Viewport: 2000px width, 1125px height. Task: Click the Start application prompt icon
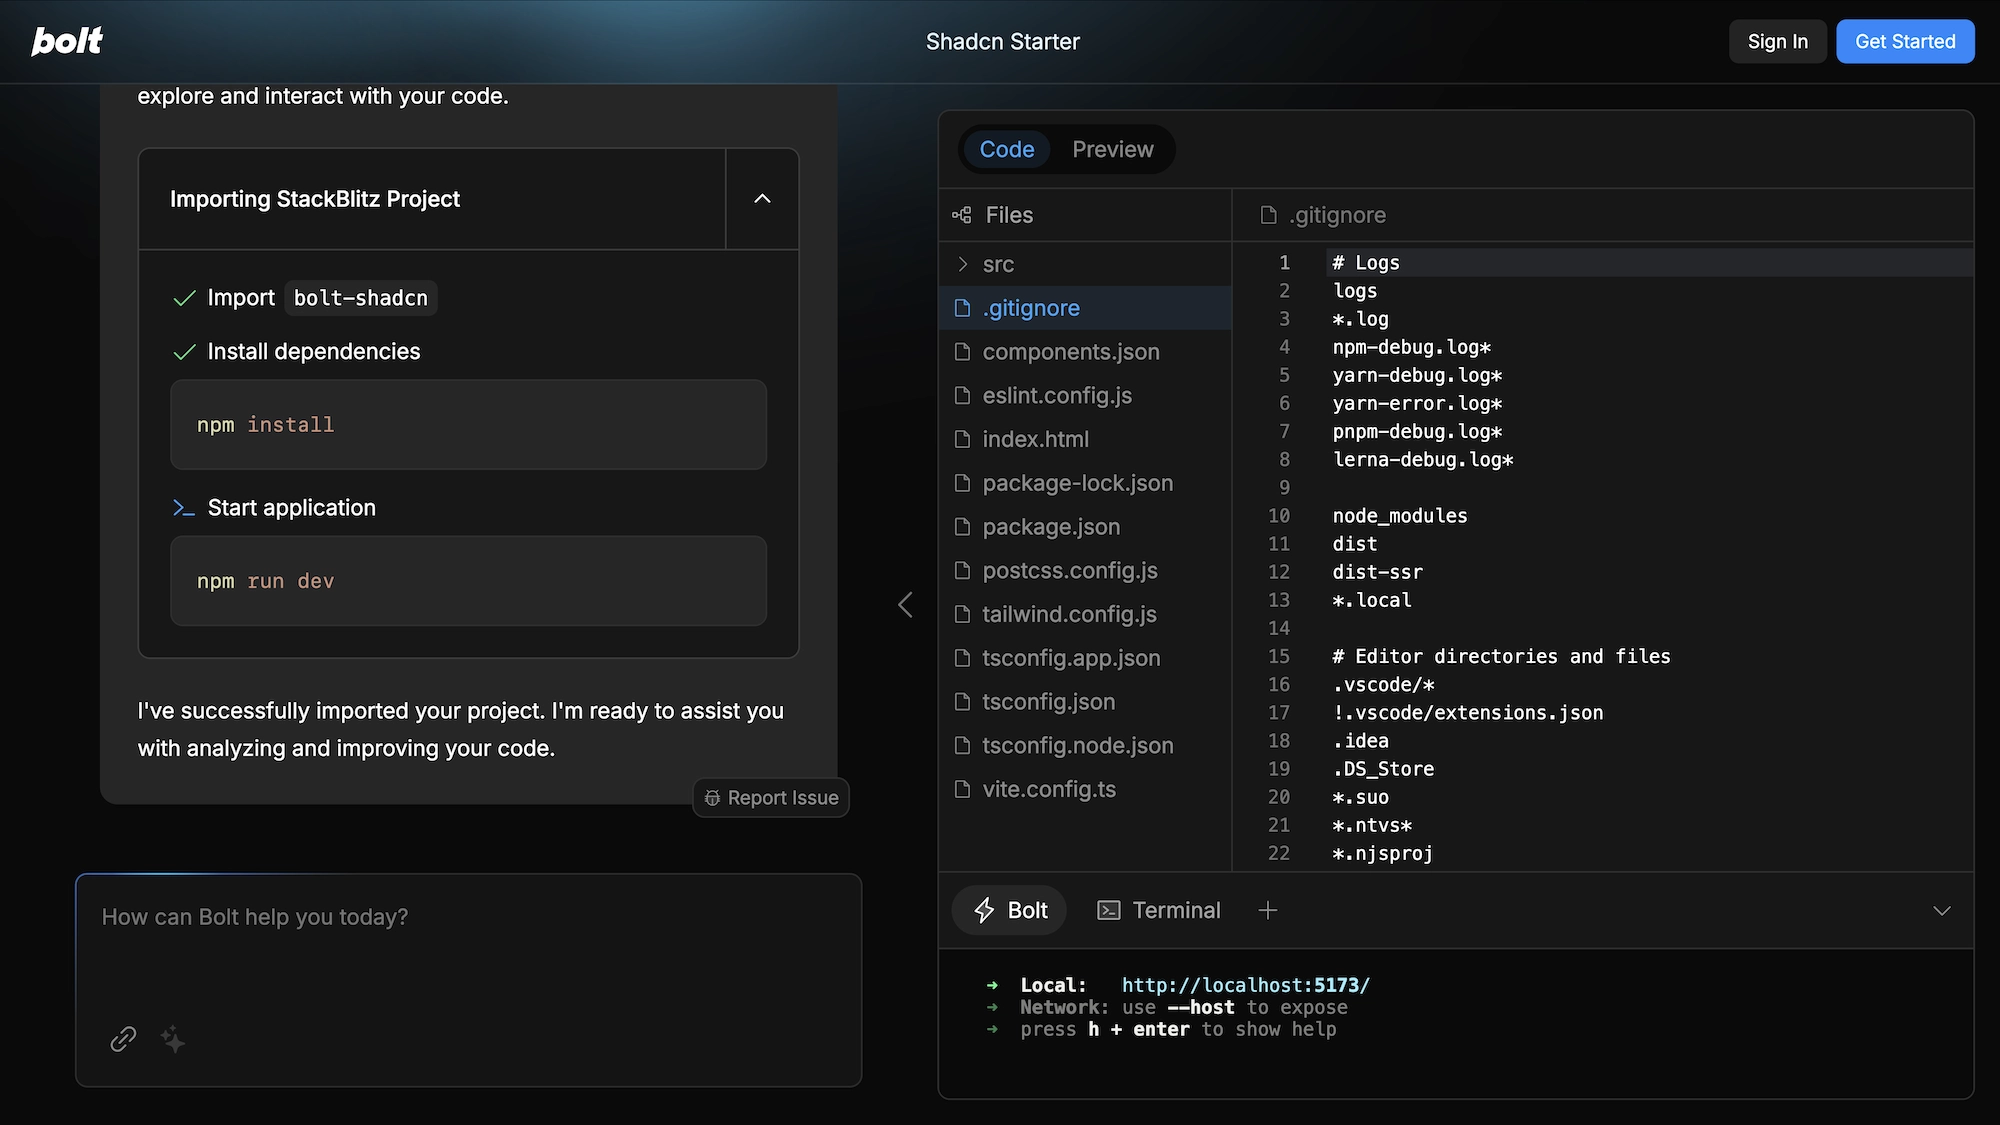point(184,508)
